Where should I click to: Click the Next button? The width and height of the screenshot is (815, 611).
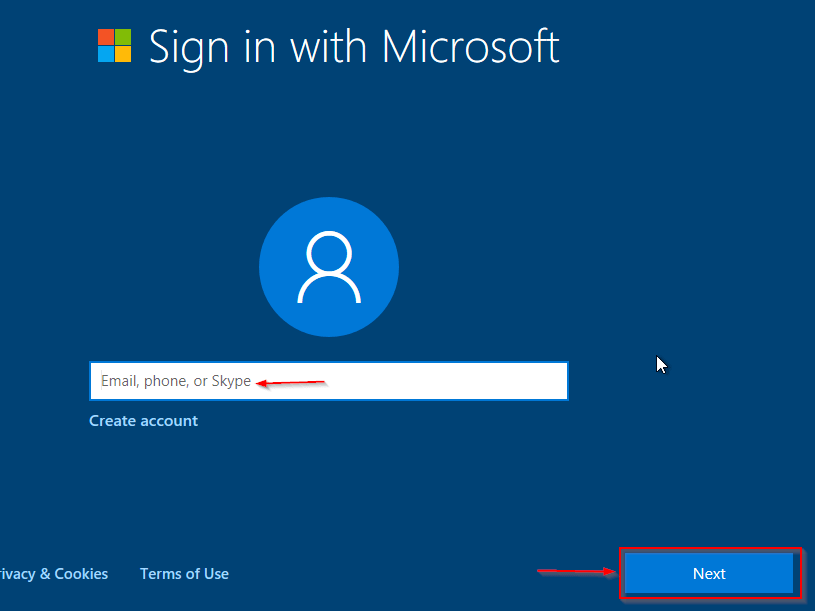(709, 573)
